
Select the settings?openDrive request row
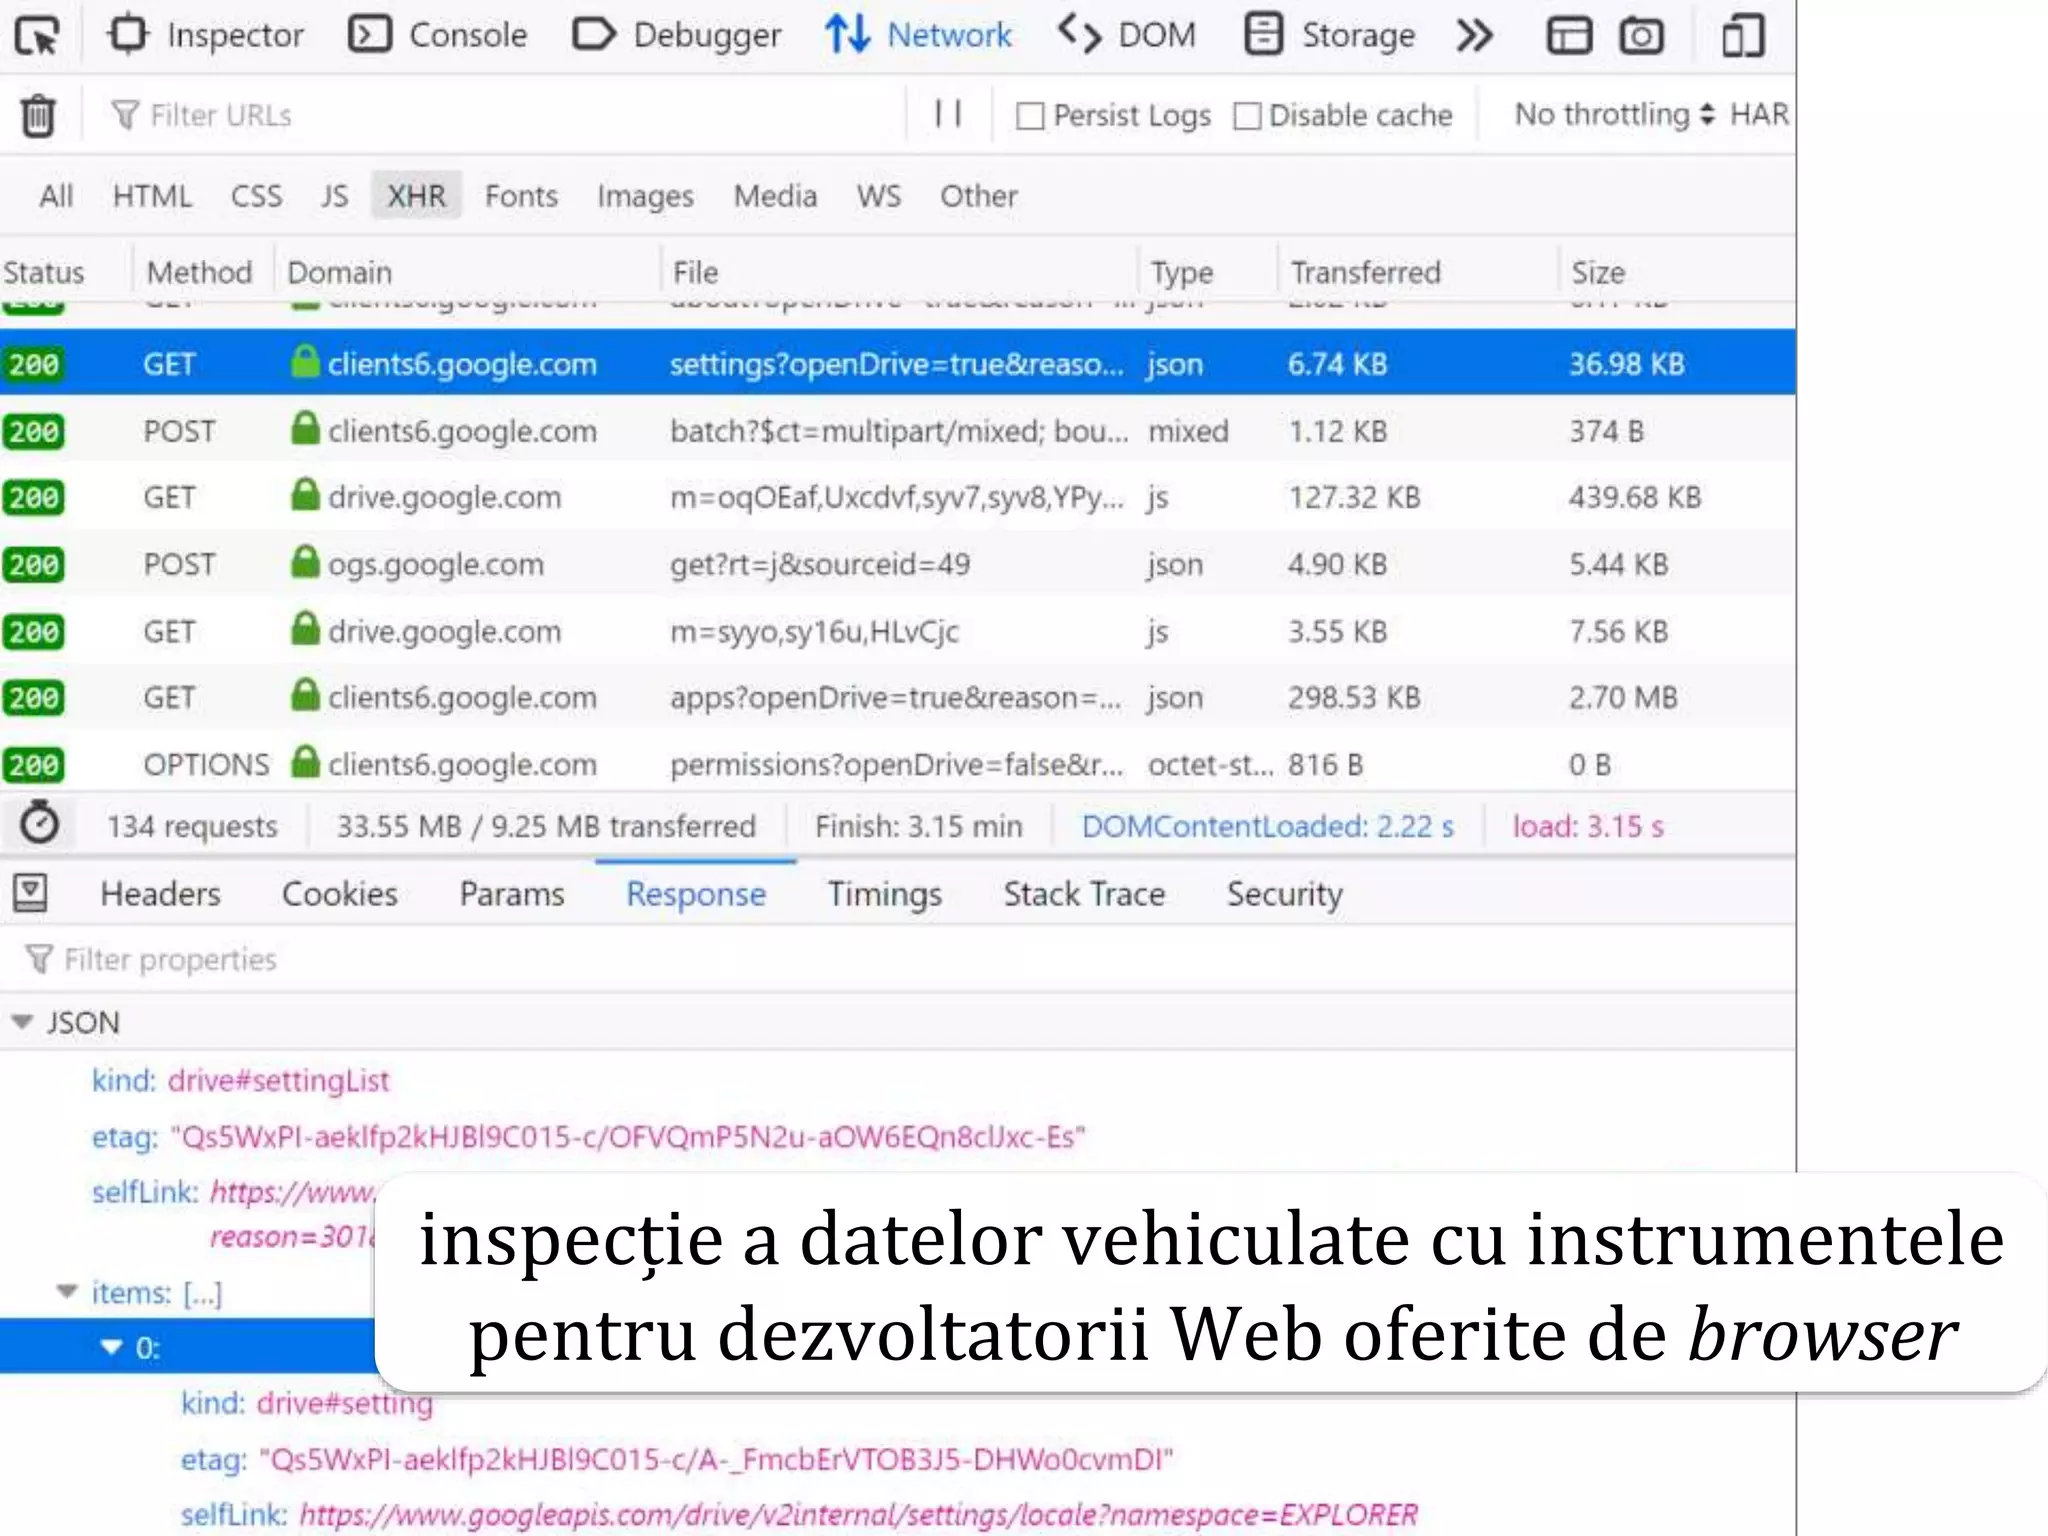point(897,363)
